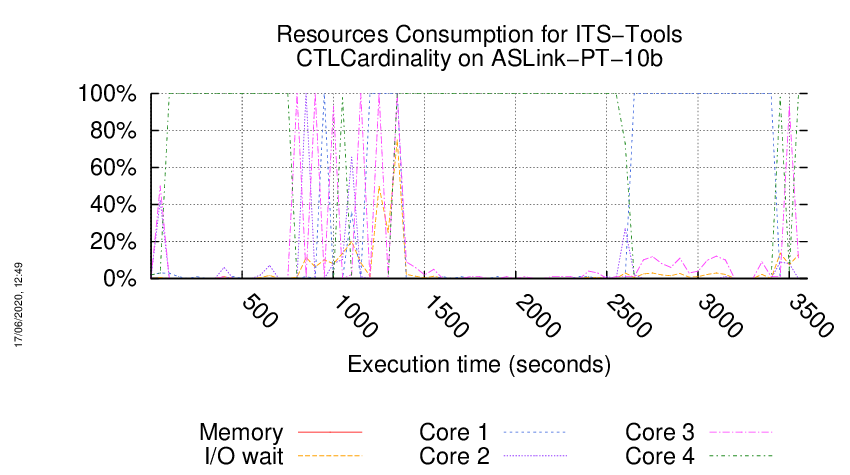This screenshot has height=475, width=850.
Task: Click the 'Memory' legend label
Action: (241, 432)
